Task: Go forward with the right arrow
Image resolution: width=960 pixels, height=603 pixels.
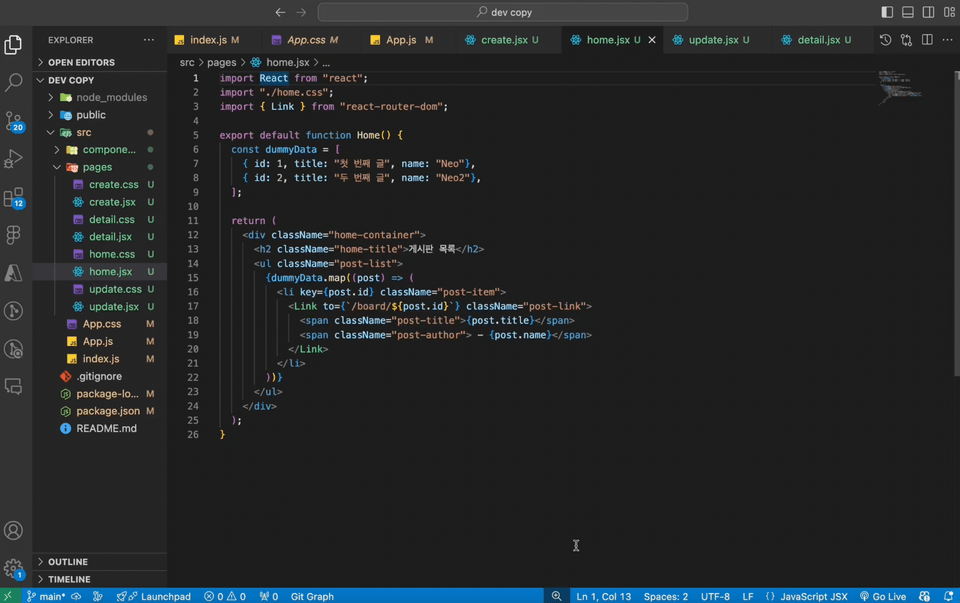Action: [x=301, y=12]
